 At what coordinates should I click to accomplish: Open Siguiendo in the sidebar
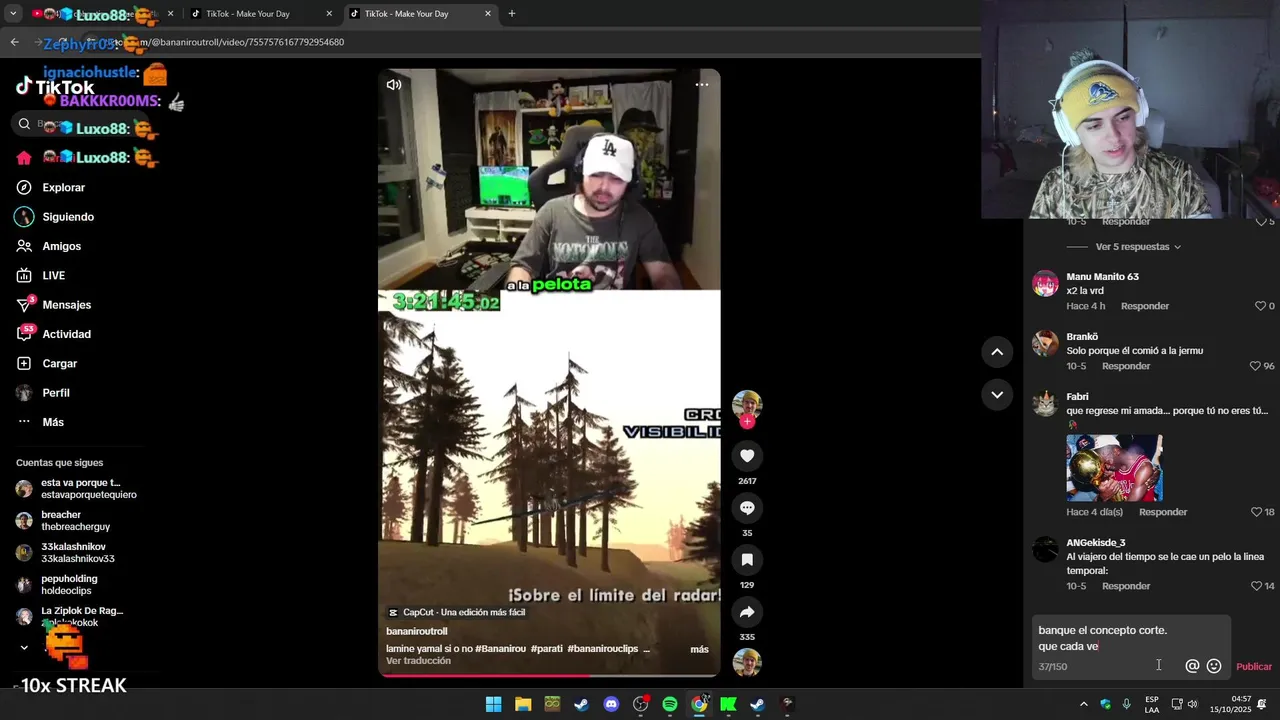point(68,217)
